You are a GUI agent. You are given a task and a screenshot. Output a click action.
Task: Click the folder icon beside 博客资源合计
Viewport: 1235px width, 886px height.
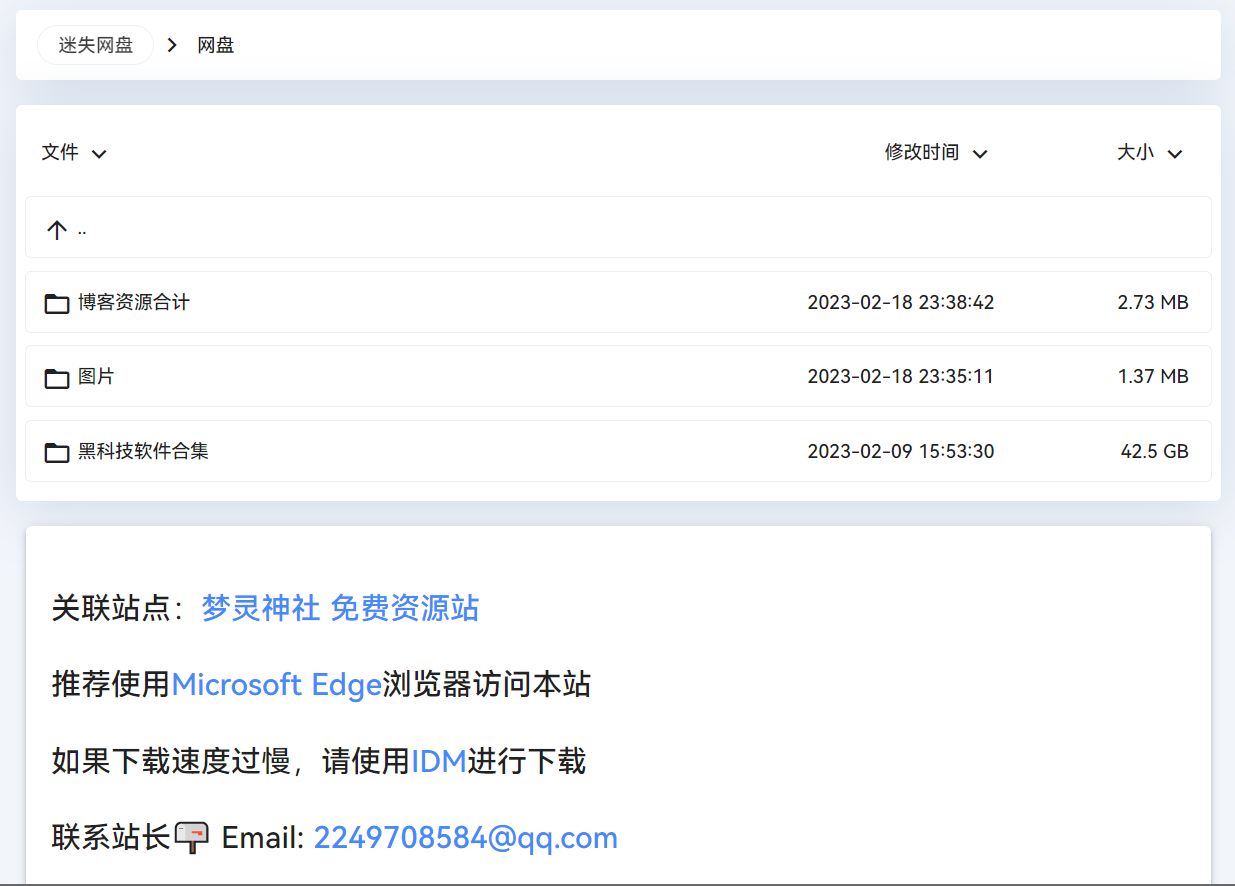click(x=57, y=303)
